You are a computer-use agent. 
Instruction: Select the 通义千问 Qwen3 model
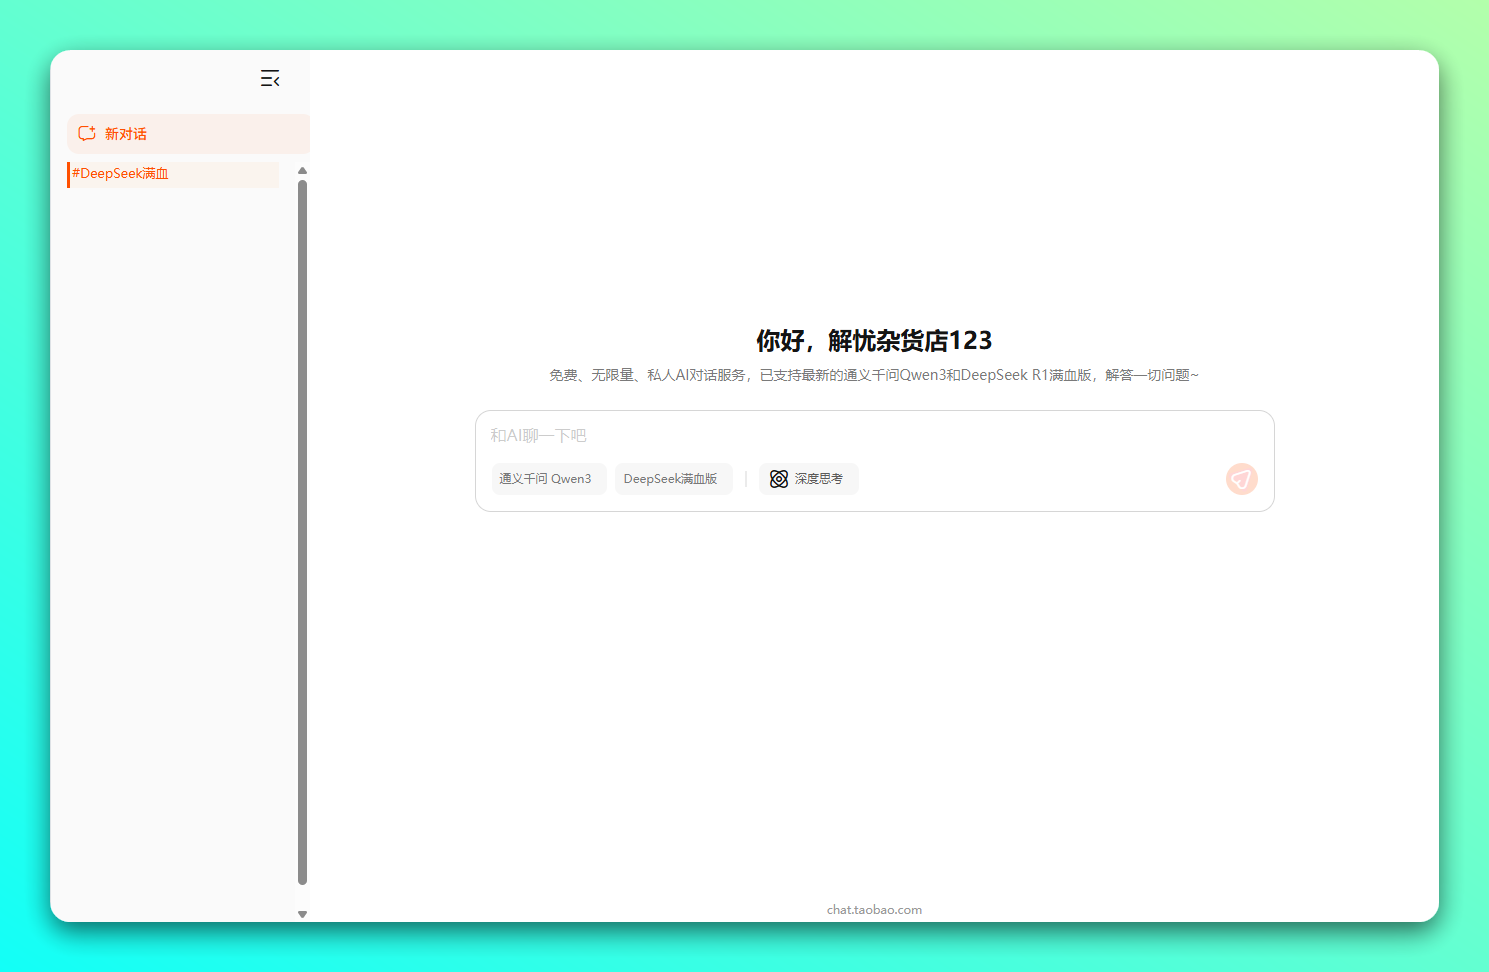point(548,479)
